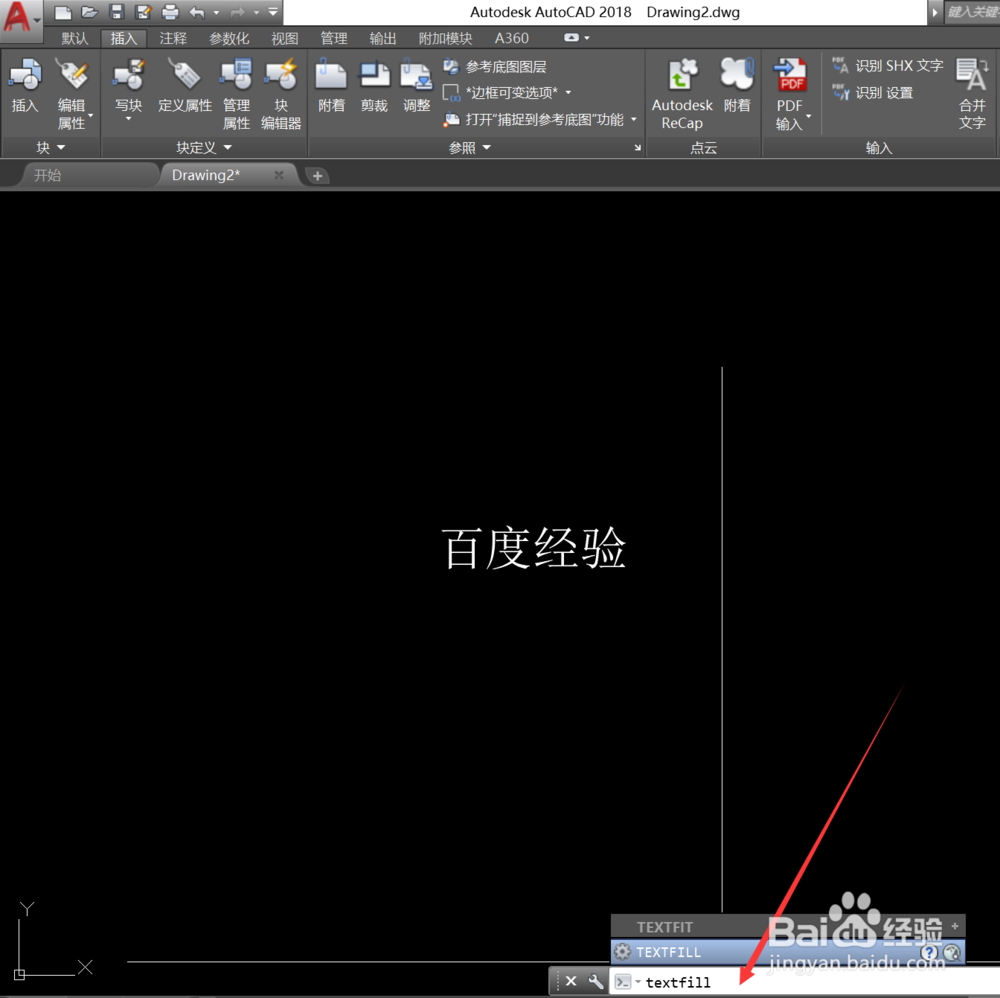Image resolution: width=1000 pixels, height=998 pixels.
Task: Click the New drawing icon
Action: pyautogui.click(x=62, y=11)
